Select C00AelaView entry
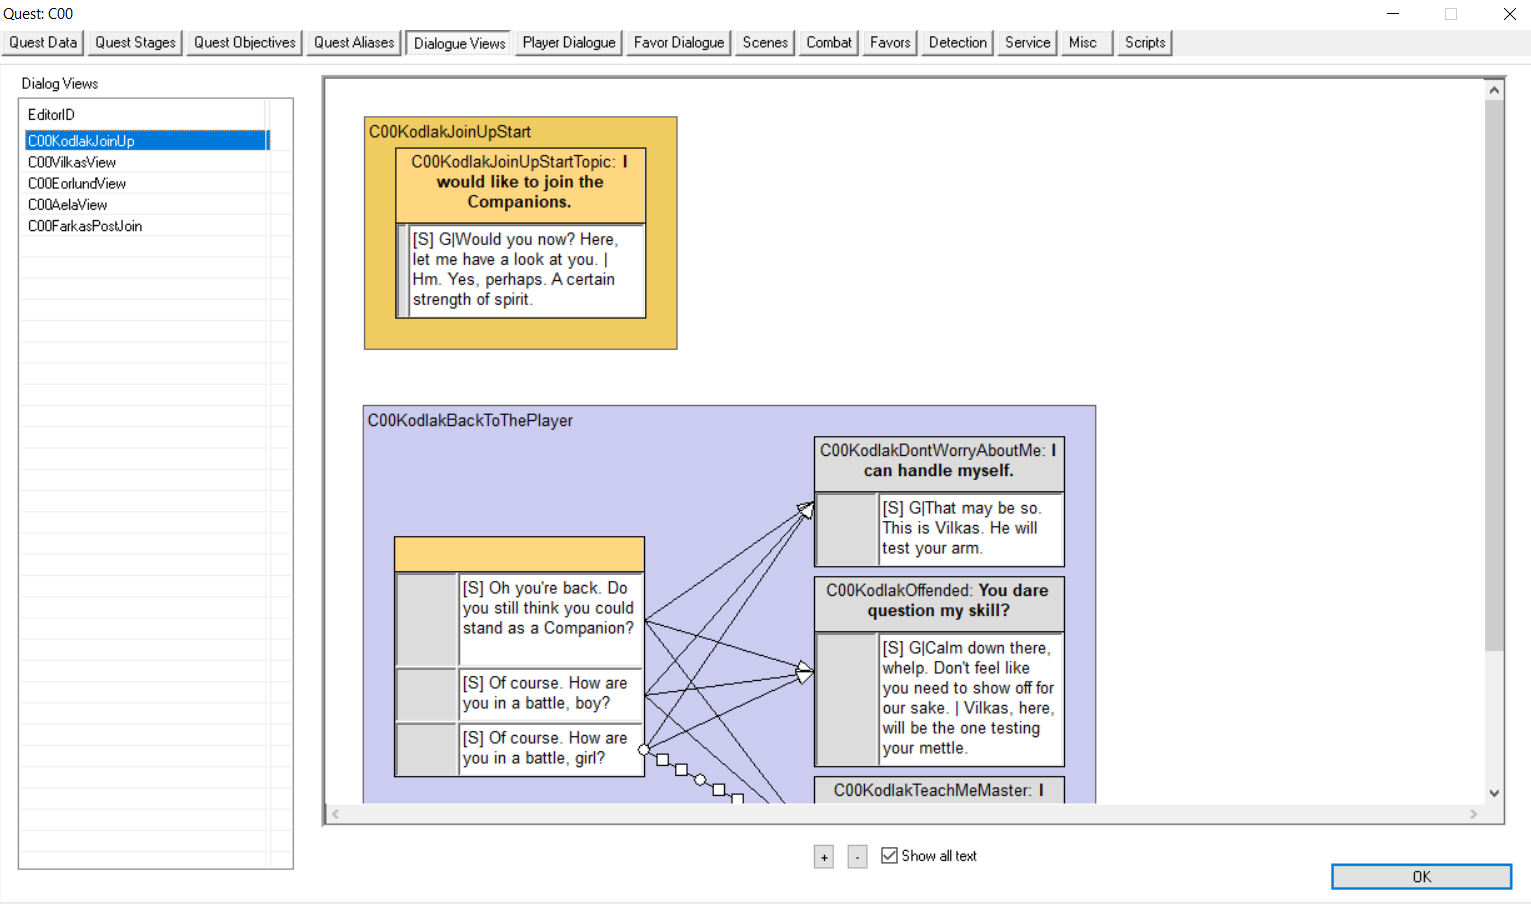Viewport: 1531px width, 909px height. [x=68, y=205]
